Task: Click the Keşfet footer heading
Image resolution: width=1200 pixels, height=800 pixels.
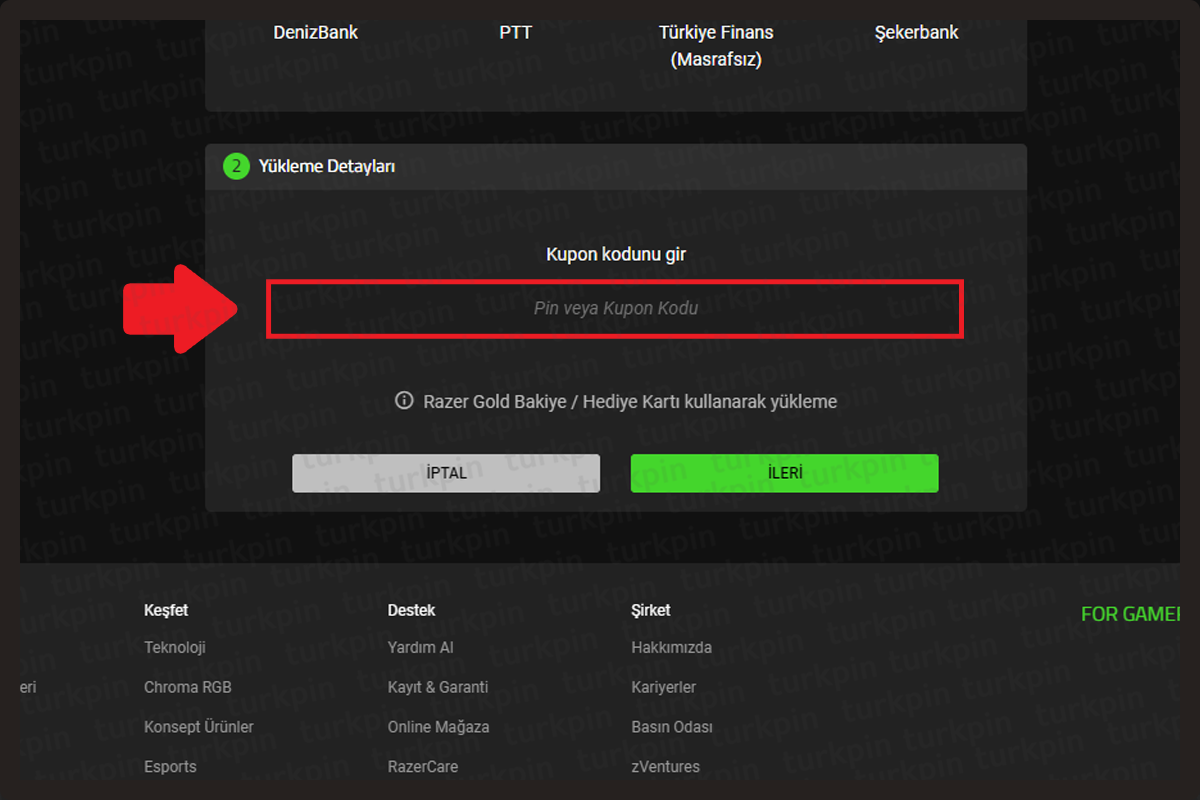Action: click(166, 610)
